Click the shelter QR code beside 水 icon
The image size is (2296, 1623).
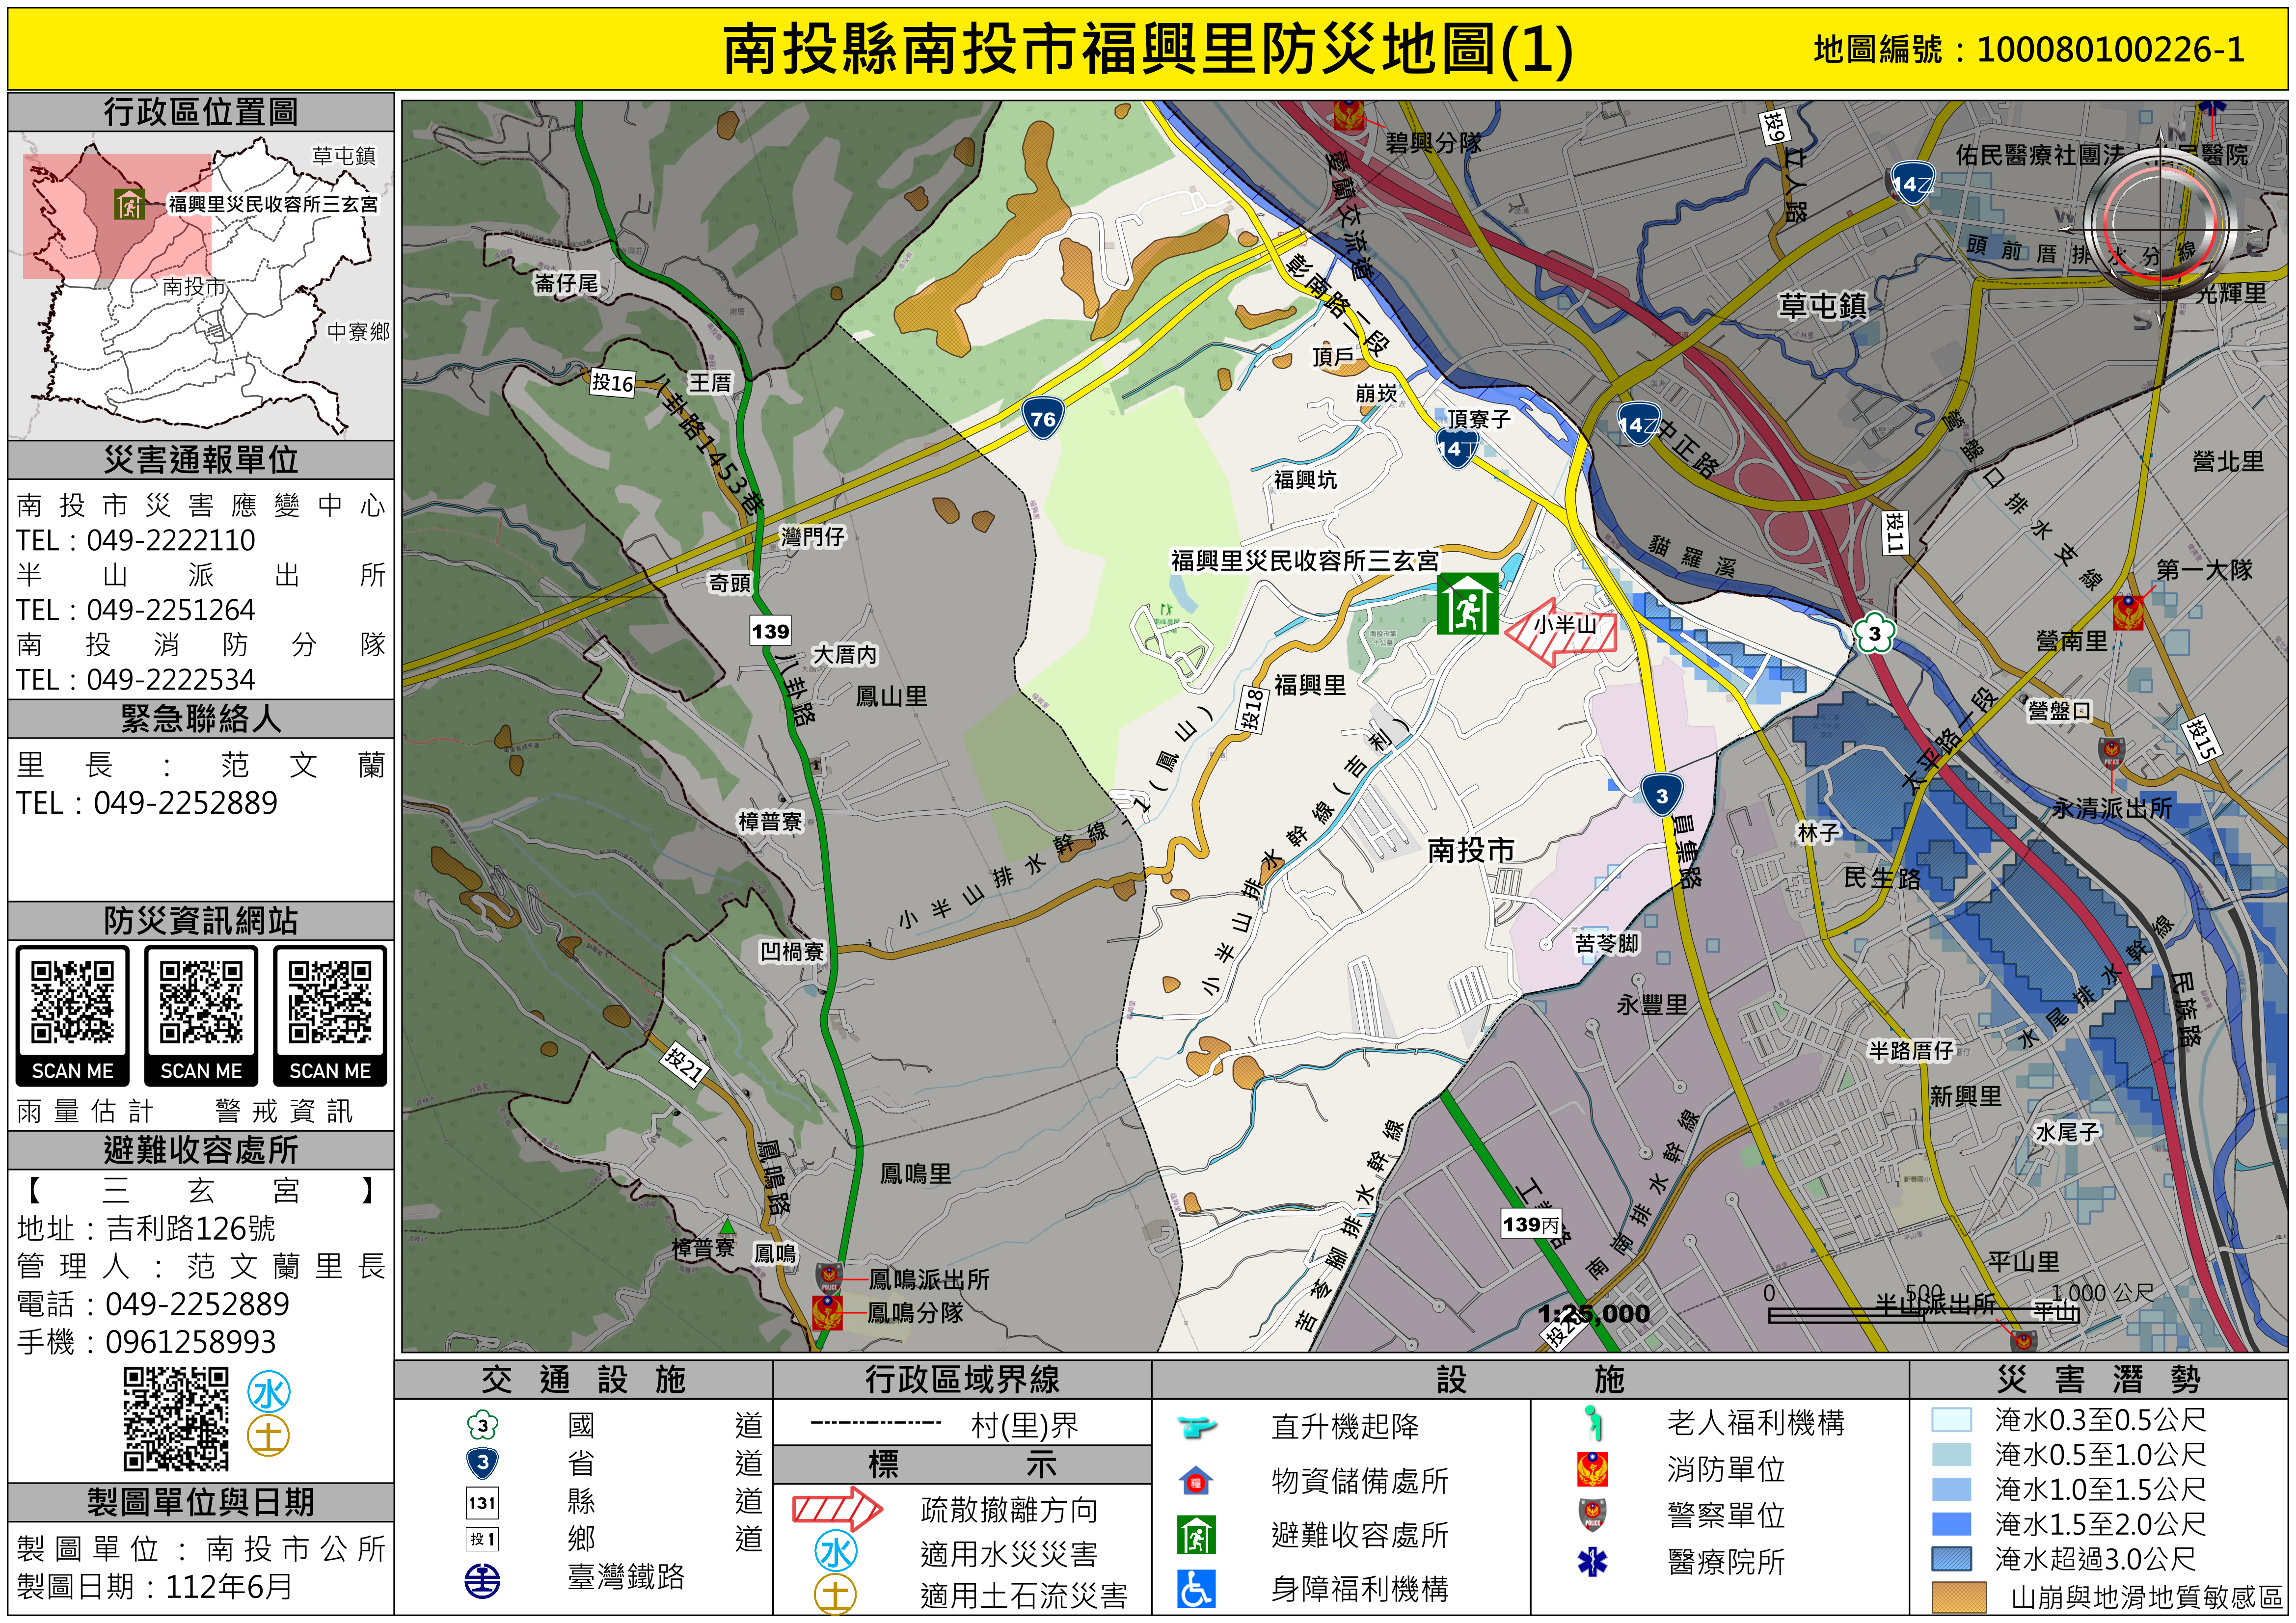[176, 1420]
